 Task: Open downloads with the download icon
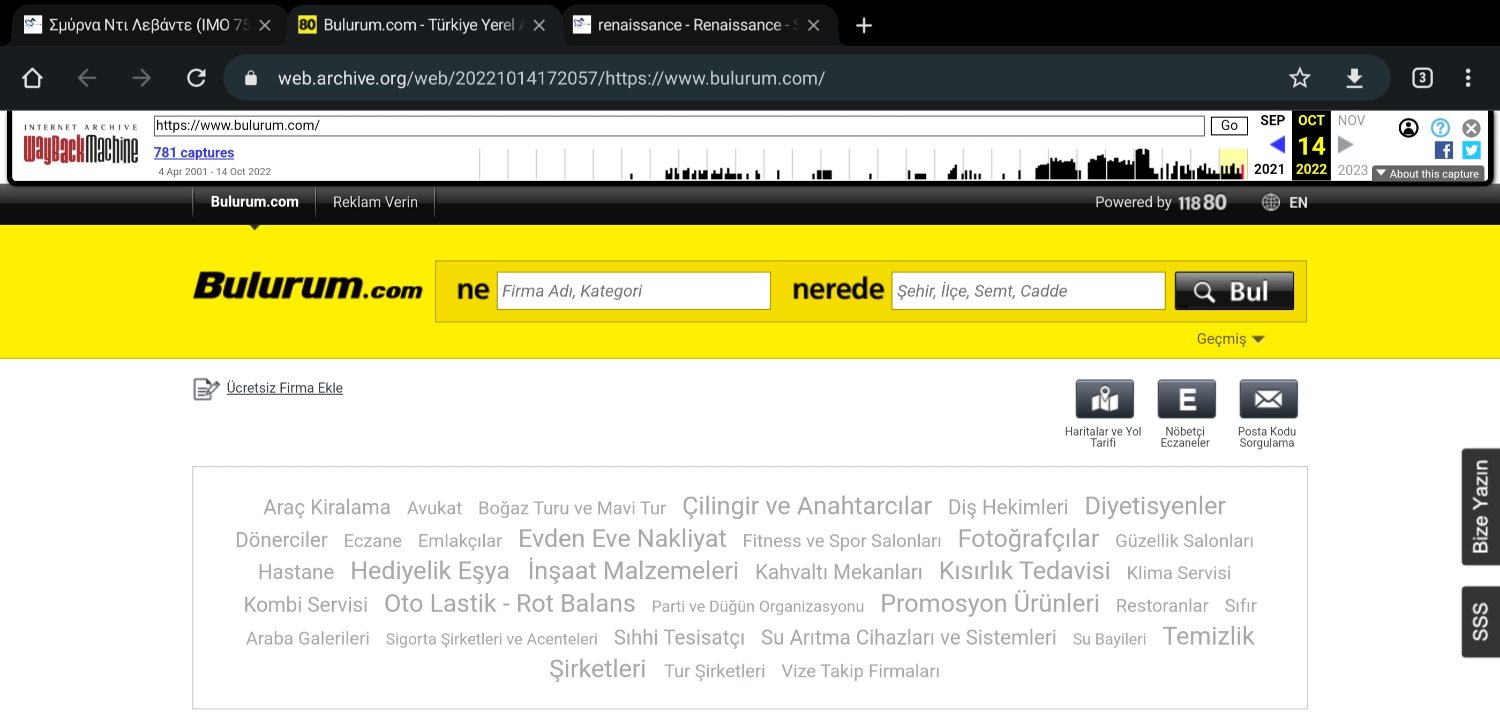(x=1354, y=78)
